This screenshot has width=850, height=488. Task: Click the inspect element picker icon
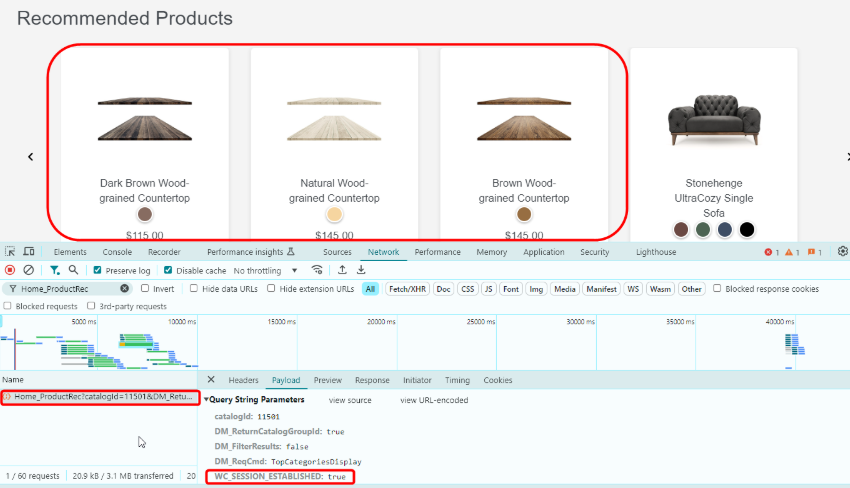pos(10,252)
